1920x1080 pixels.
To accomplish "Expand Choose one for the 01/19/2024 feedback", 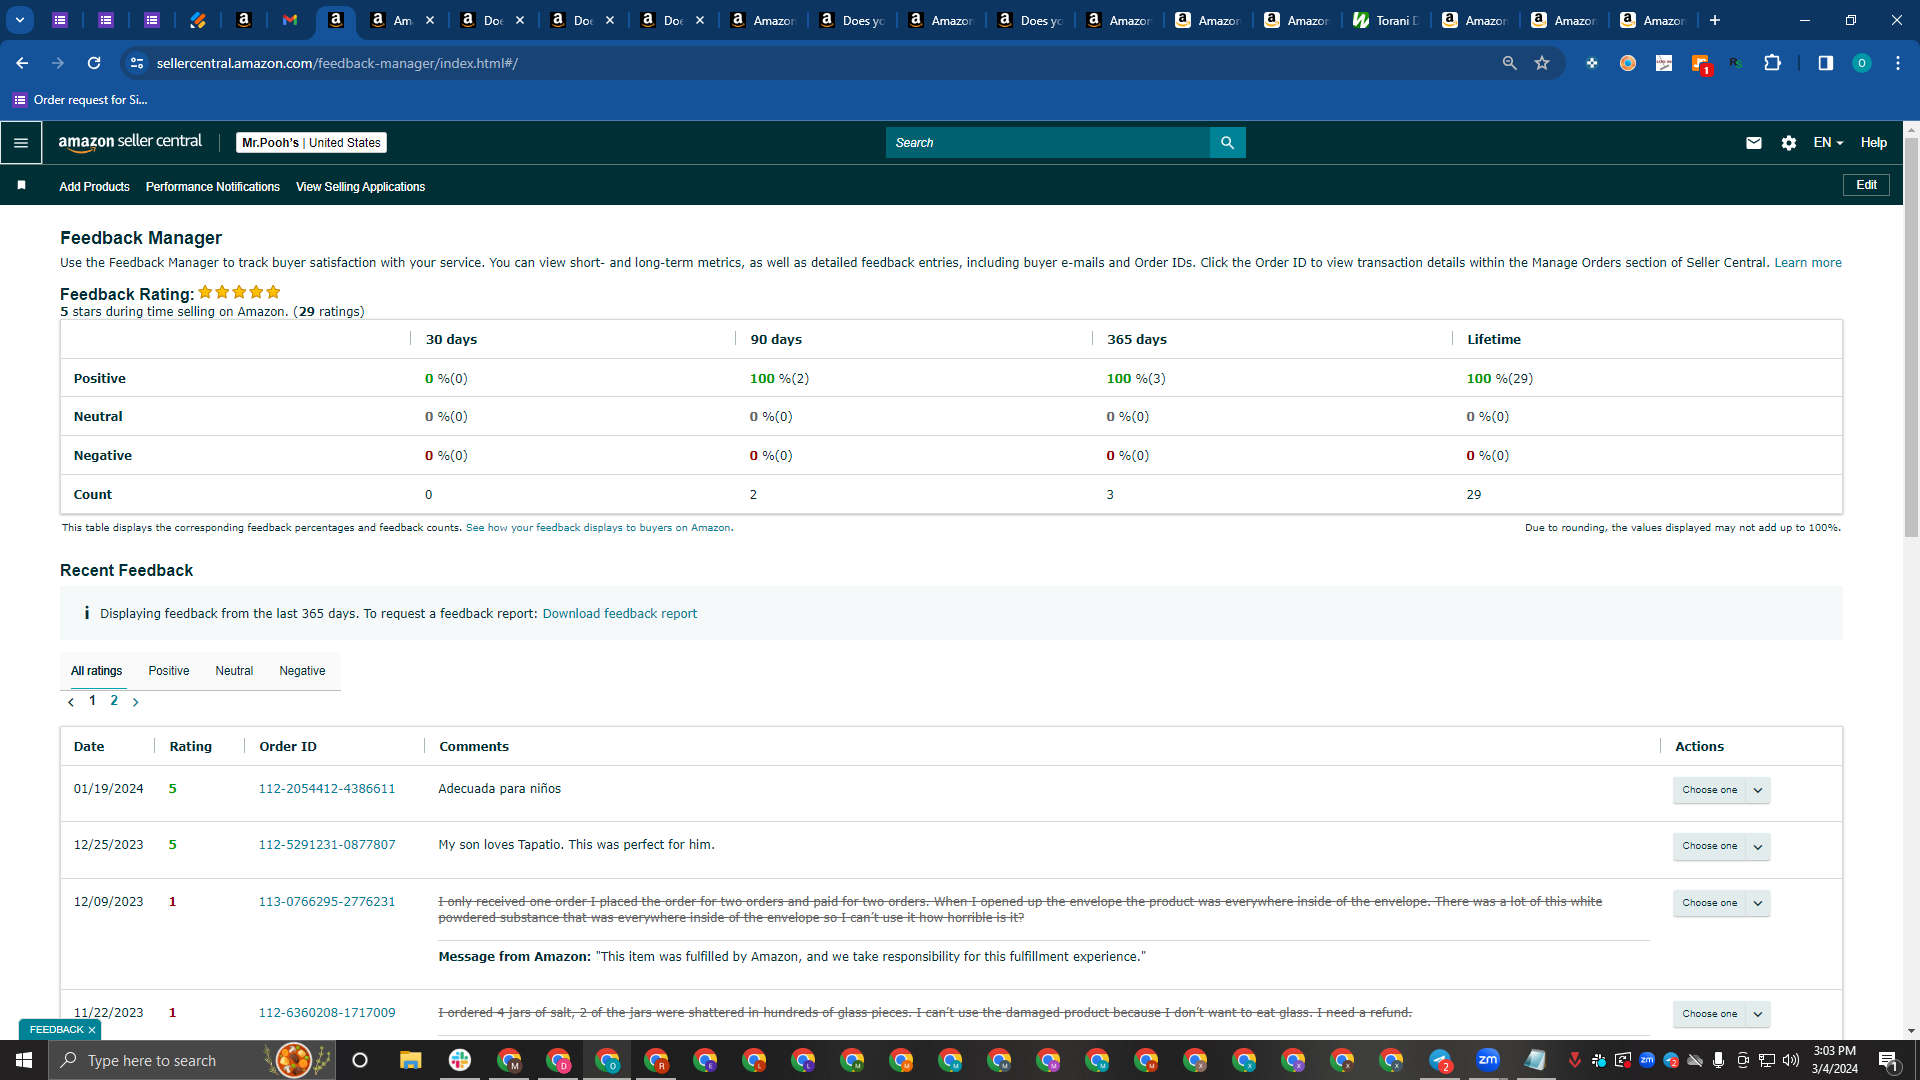I will 1721,790.
